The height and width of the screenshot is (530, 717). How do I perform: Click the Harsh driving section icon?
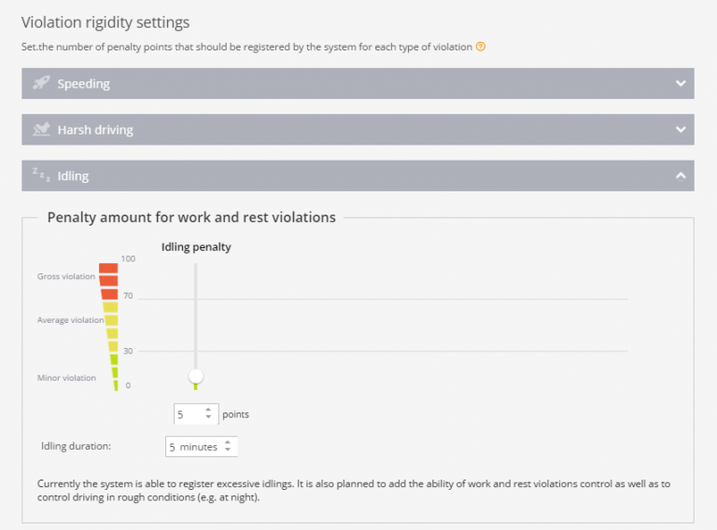tap(41, 129)
